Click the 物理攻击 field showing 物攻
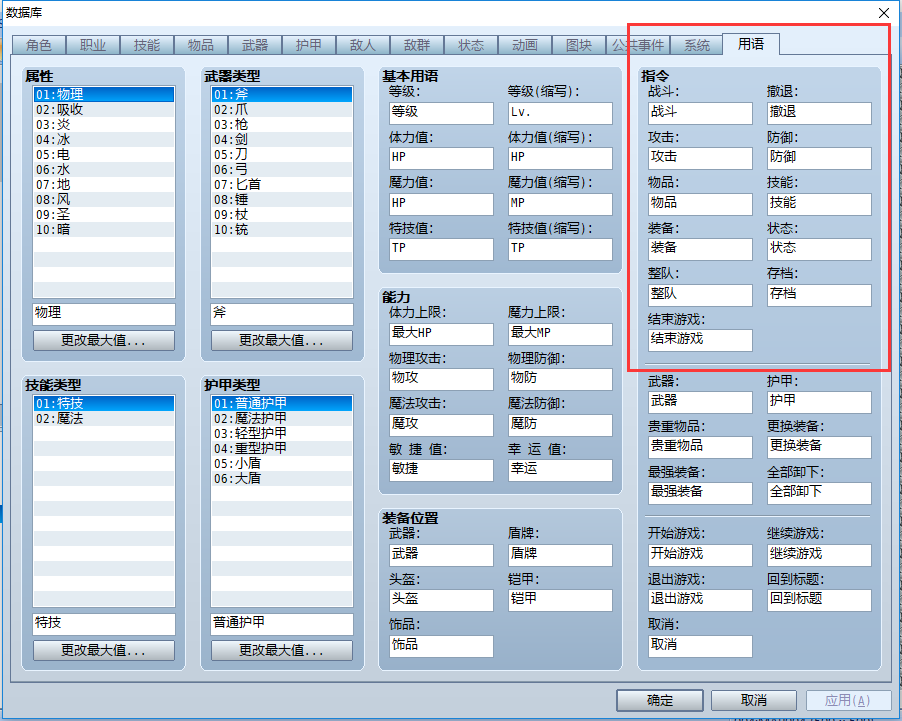 pyautogui.click(x=441, y=379)
